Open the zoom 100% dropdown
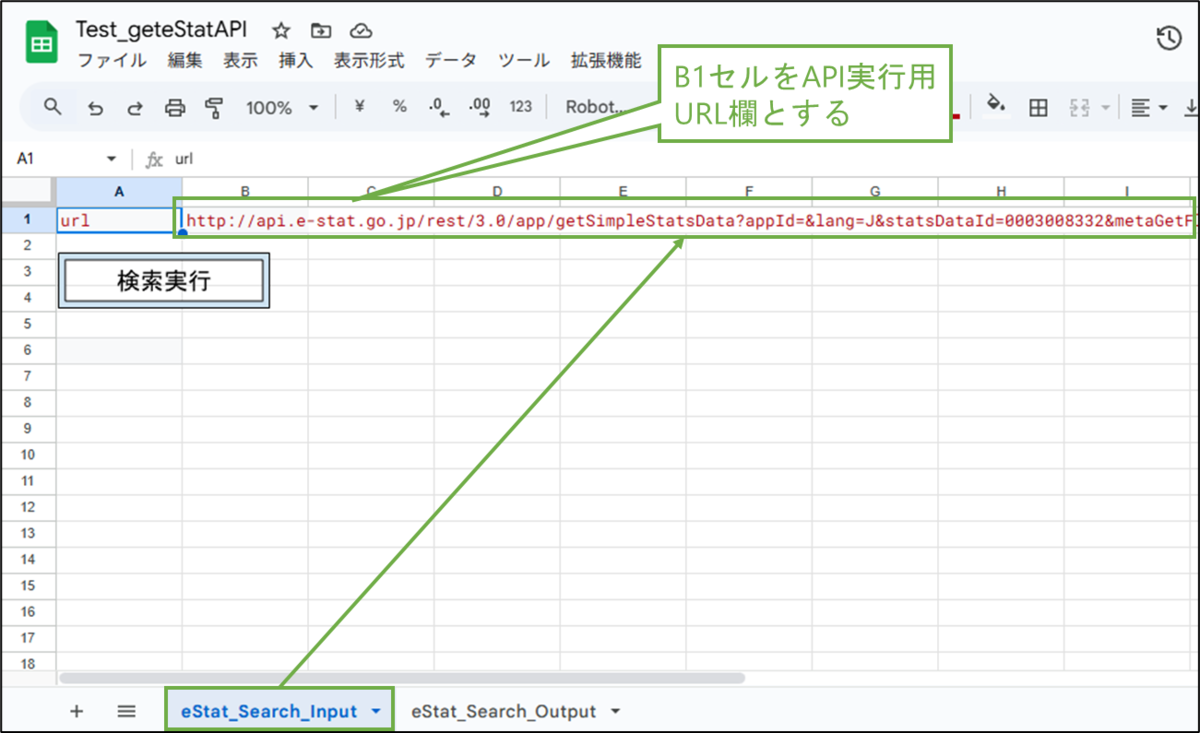Viewport: 1200px width, 733px height. click(282, 107)
